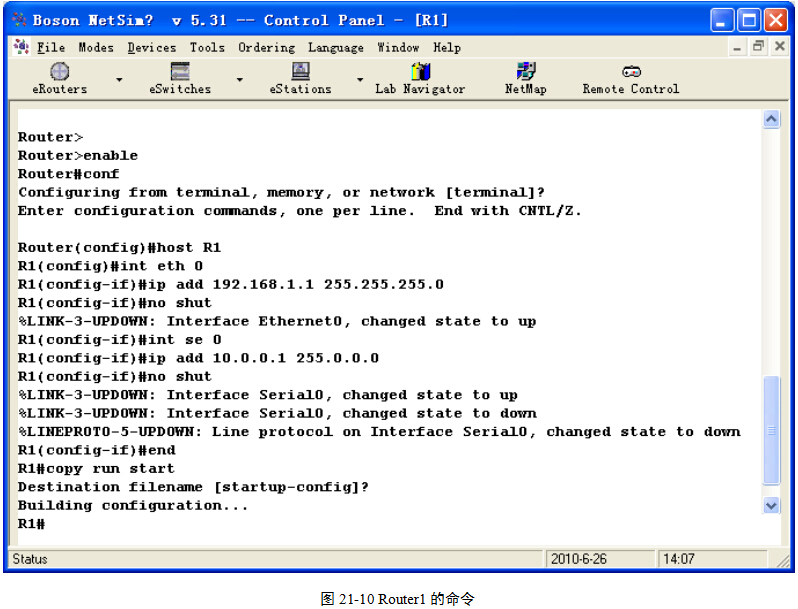Click the final R1# prompt line
This screenshot has width=798, height=609.
32,524
